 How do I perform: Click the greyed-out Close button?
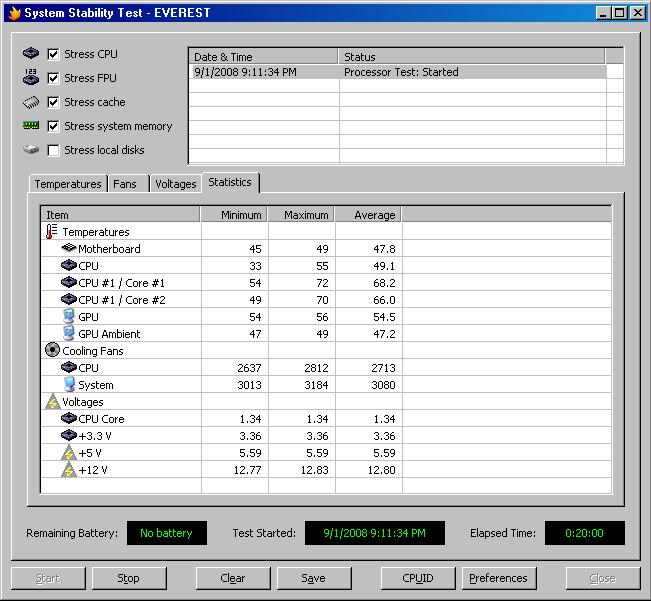tap(603, 578)
